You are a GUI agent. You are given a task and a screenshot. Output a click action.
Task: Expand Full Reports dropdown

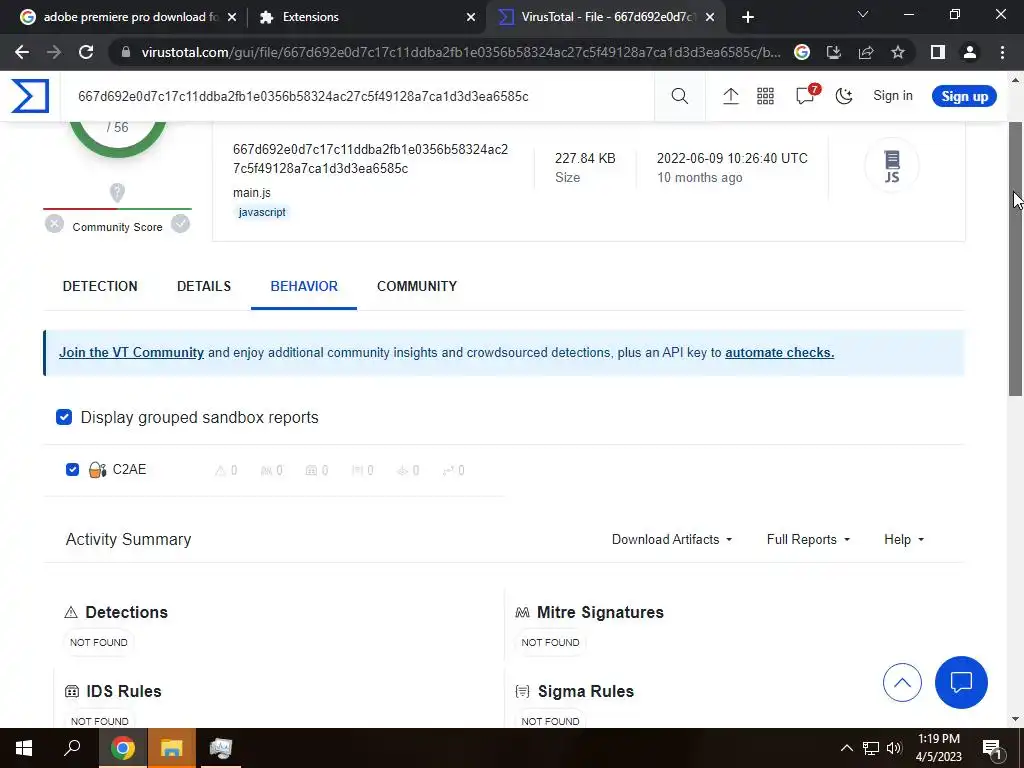pyautogui.click(x=808, y=539)
